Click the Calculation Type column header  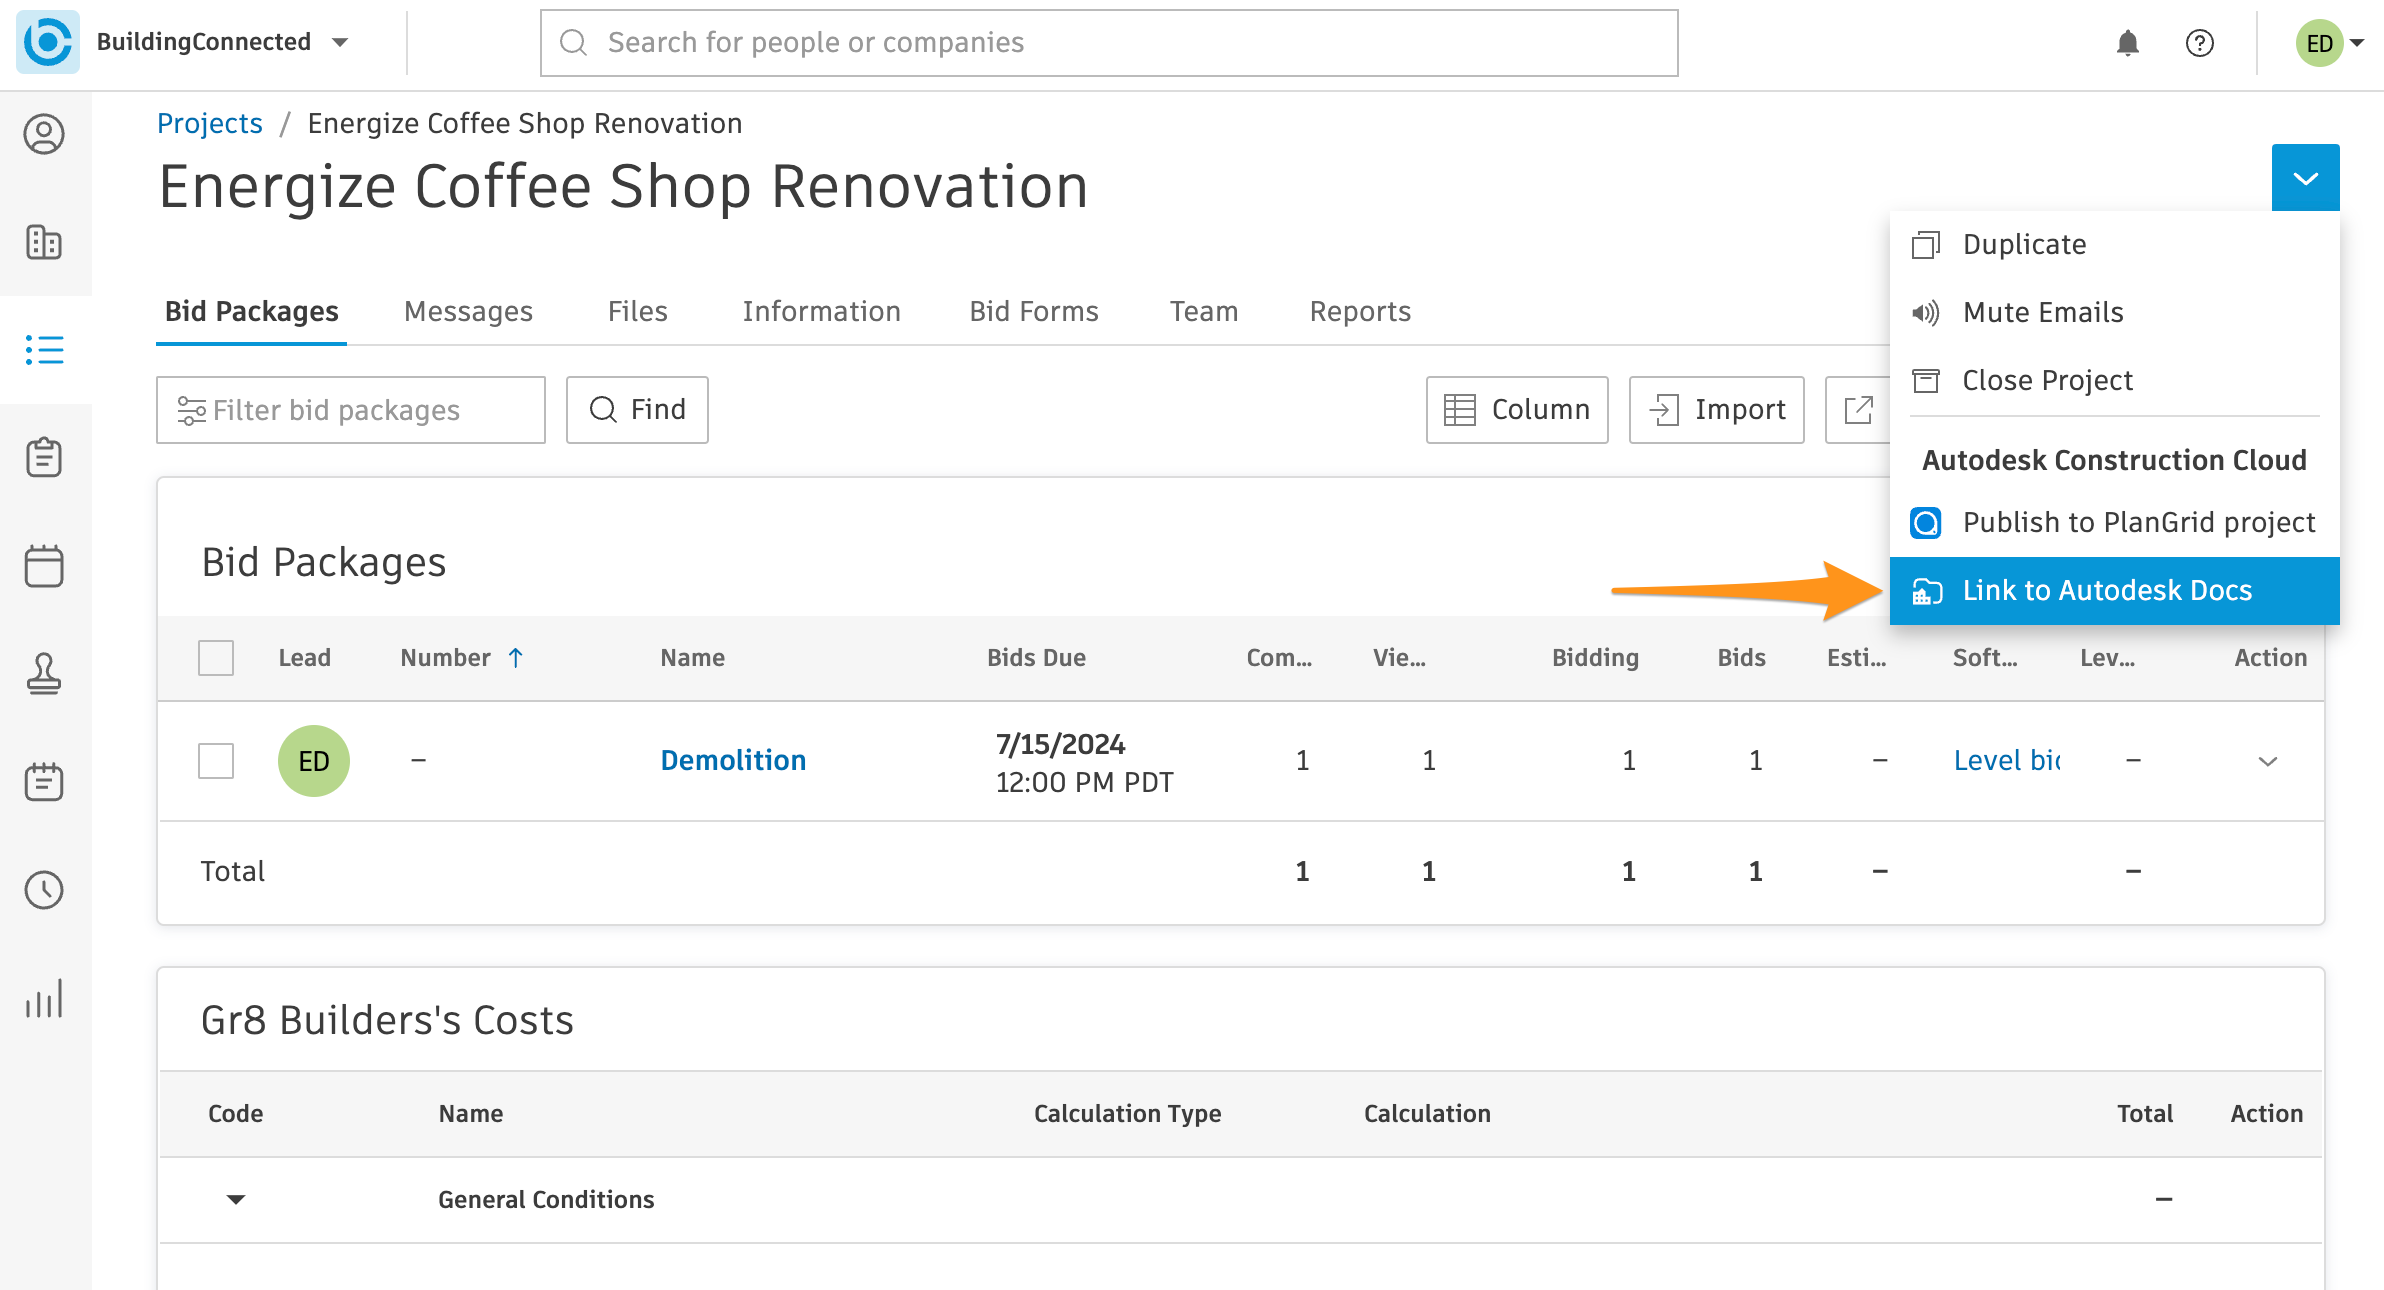pos(1127,1114)
